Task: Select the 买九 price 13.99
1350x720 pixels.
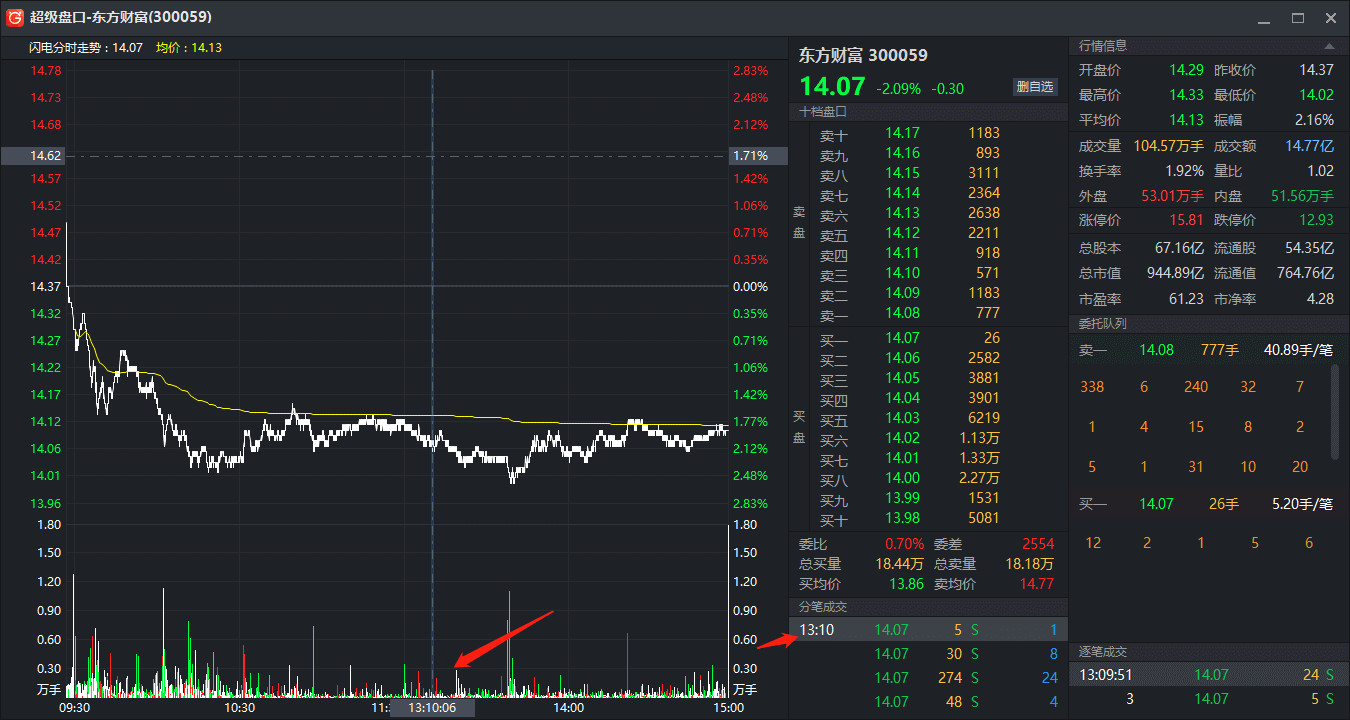Action: [x=902, y=498]
